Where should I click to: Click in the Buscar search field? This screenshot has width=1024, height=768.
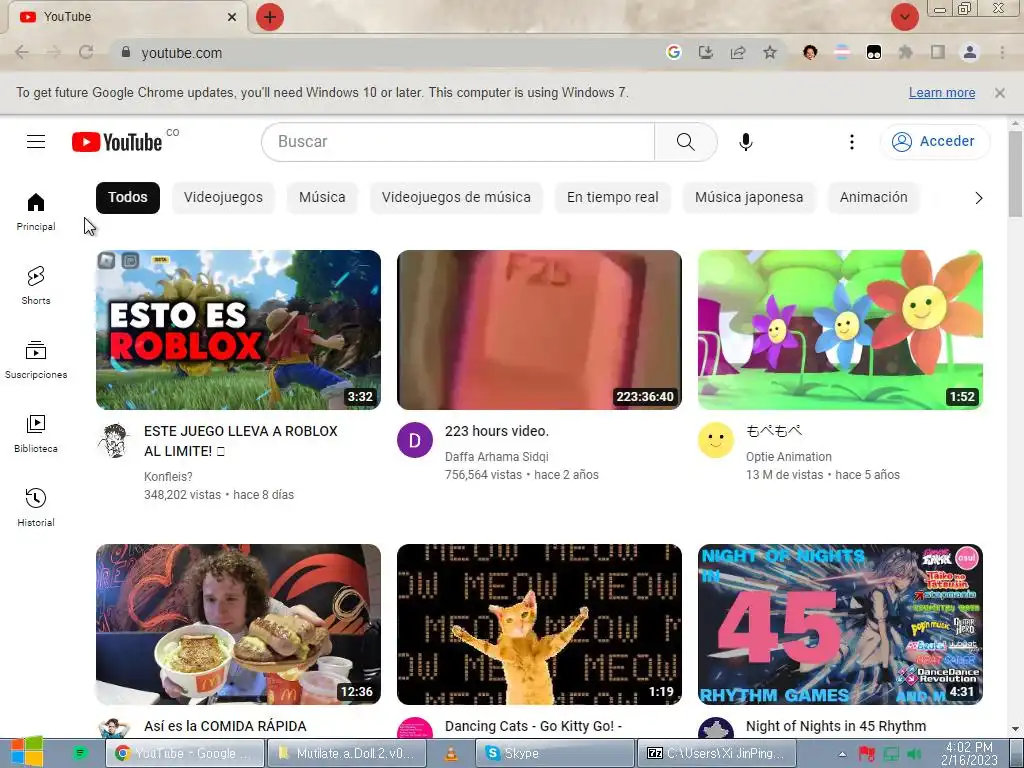[x=458, y=142]
